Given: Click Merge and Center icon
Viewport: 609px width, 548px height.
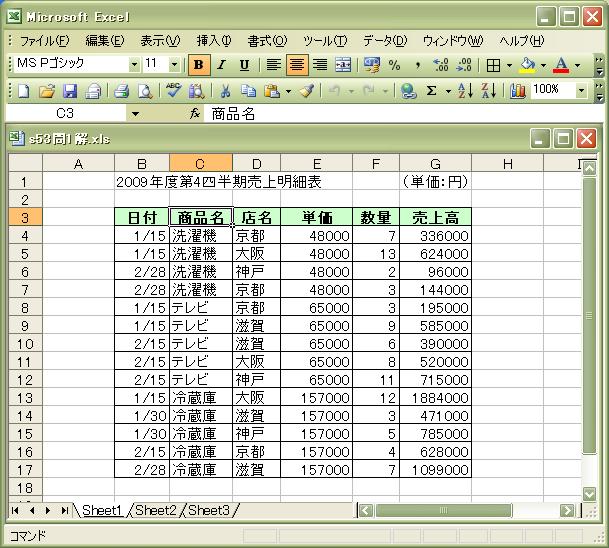Looking at the screenshot, I should pos(343,65).
